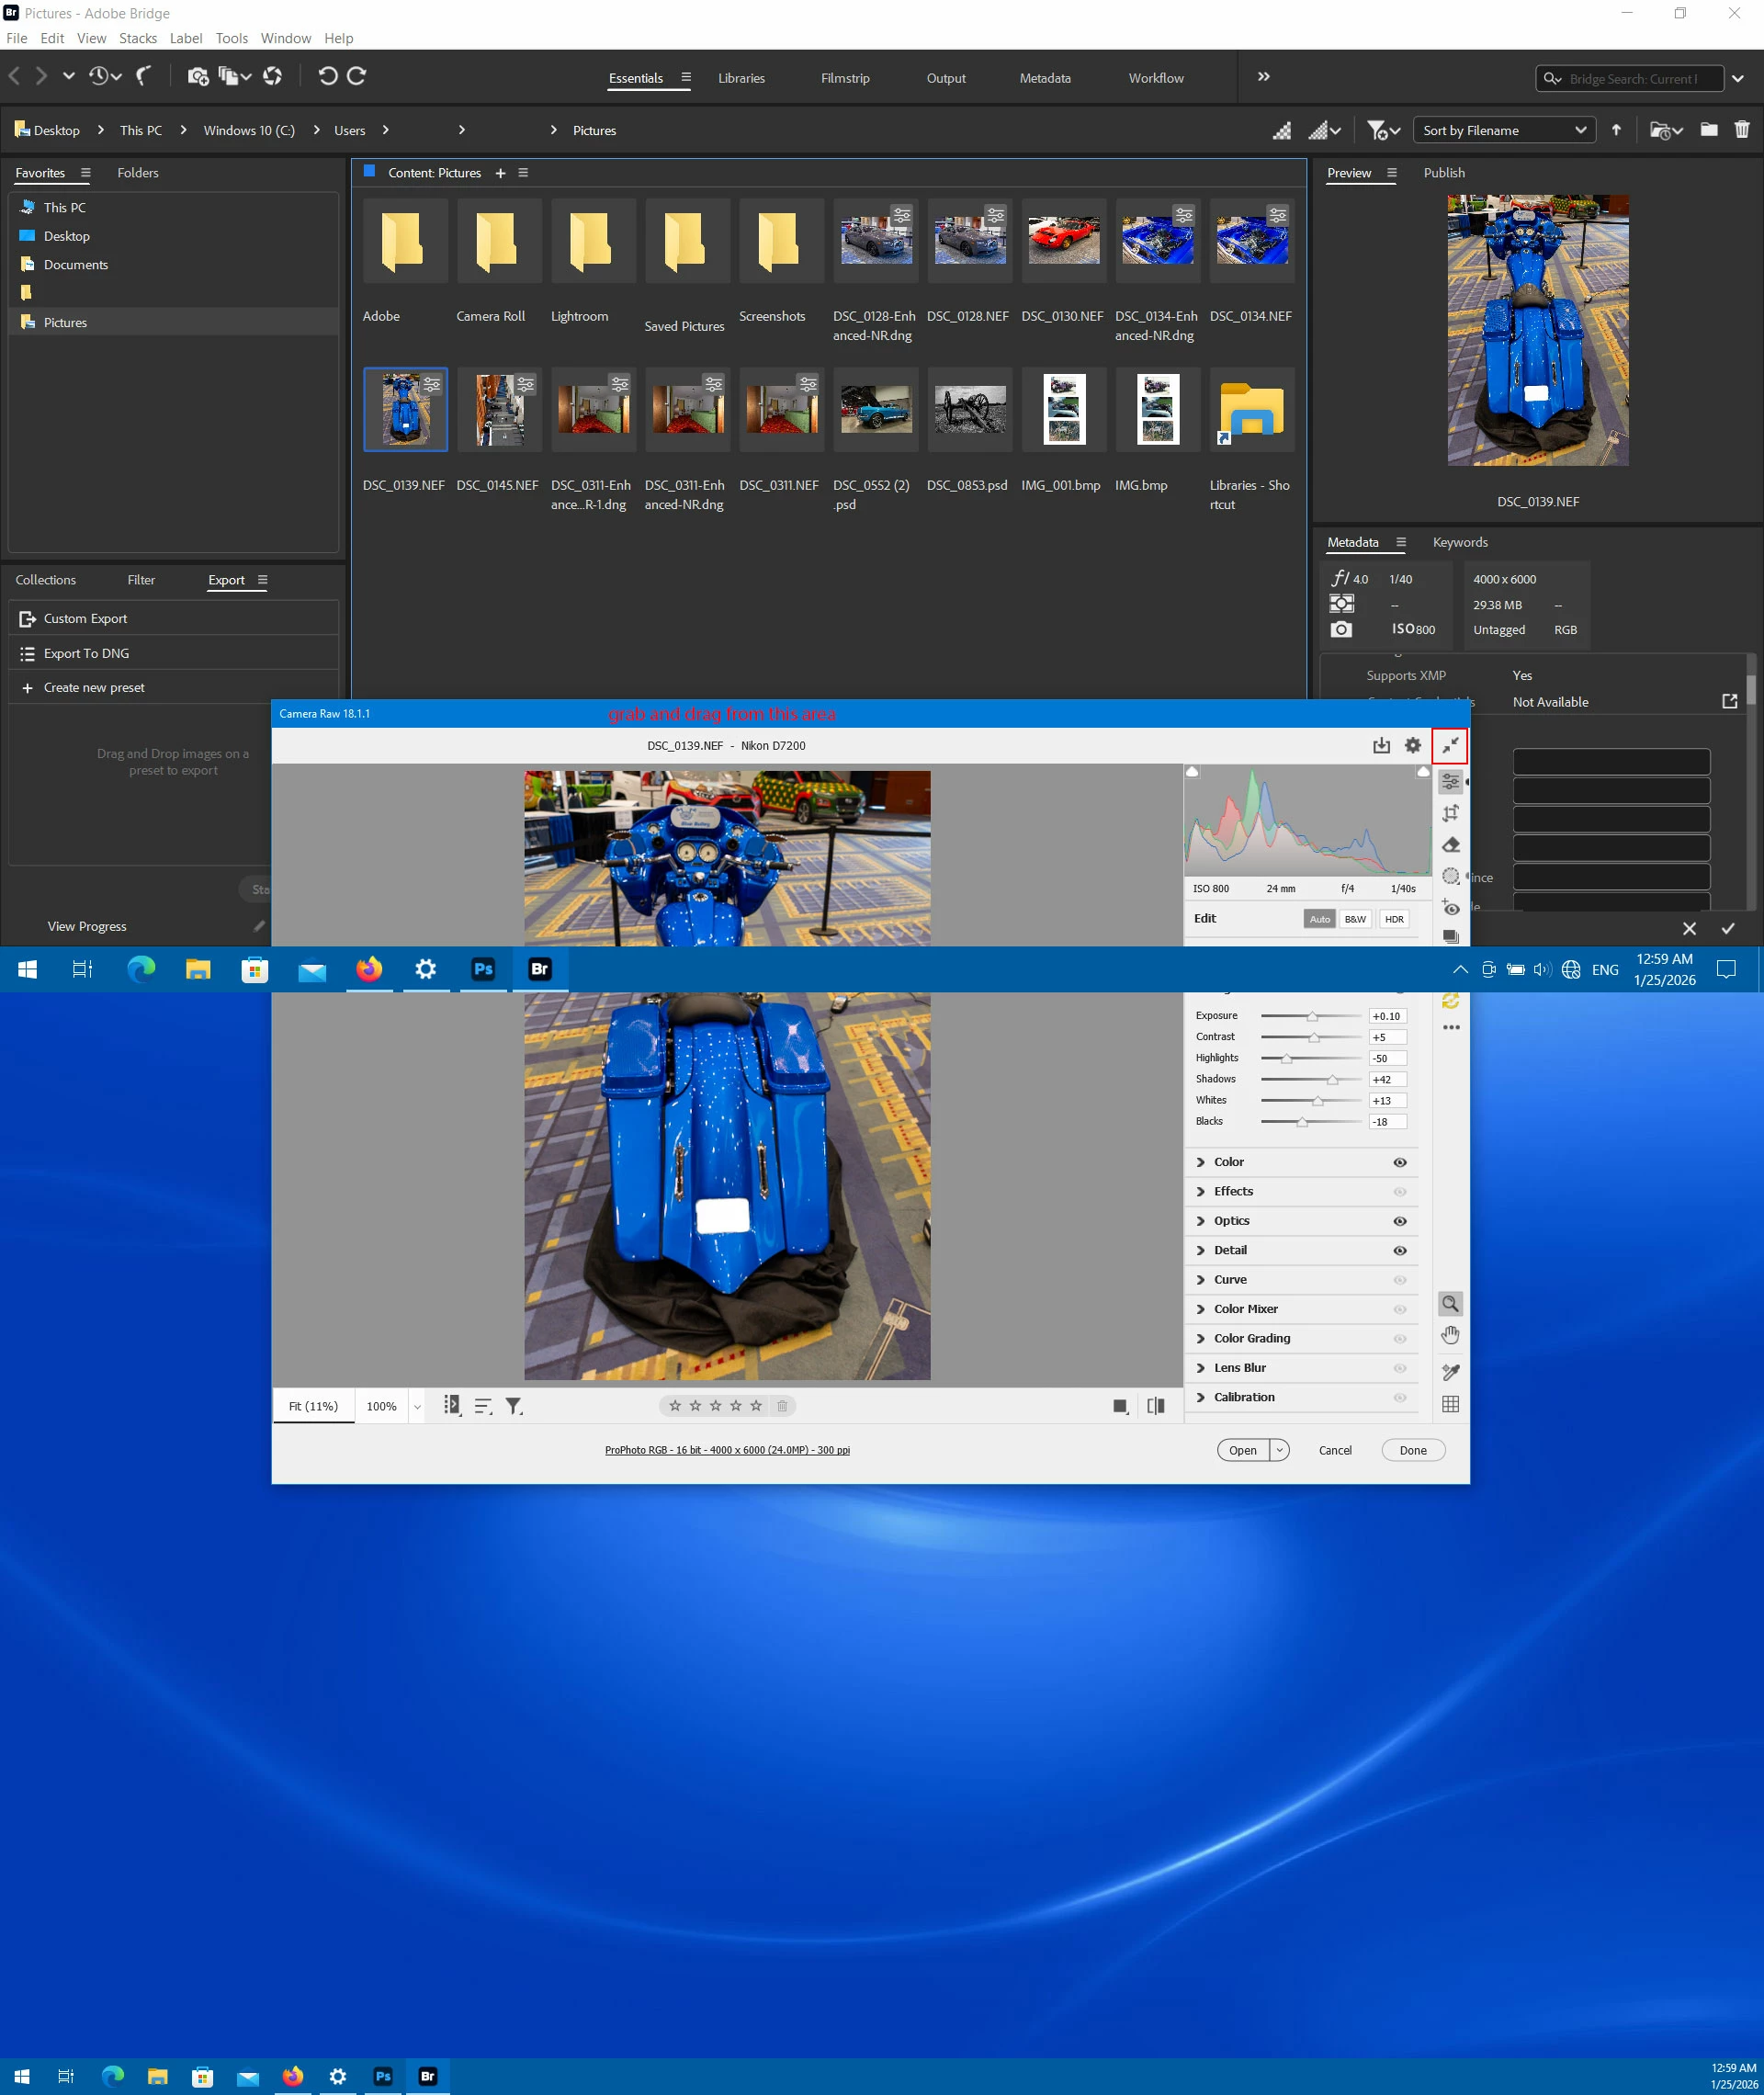
Task: Click rotate counterclockwise icon in Bridge toolbar
Action: (x=327, y=76)
